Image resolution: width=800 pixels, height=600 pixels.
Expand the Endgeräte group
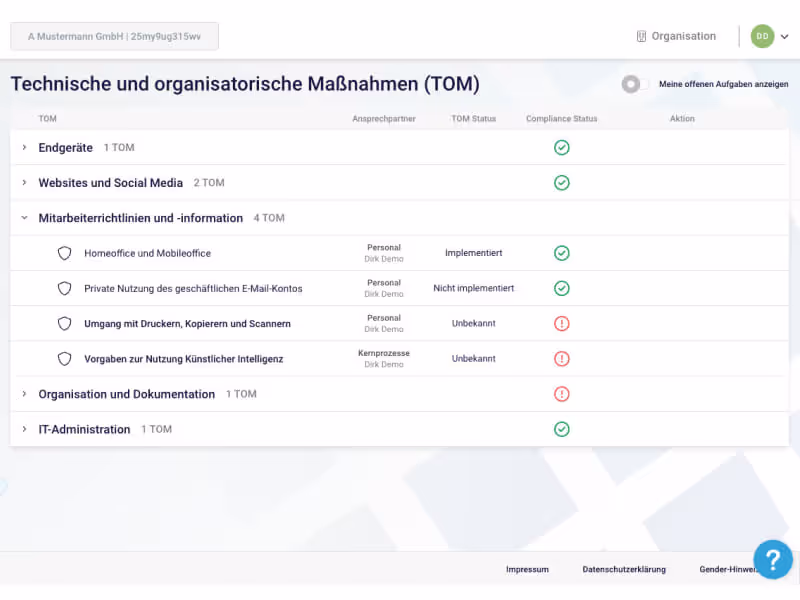click(x=24, y=147)
